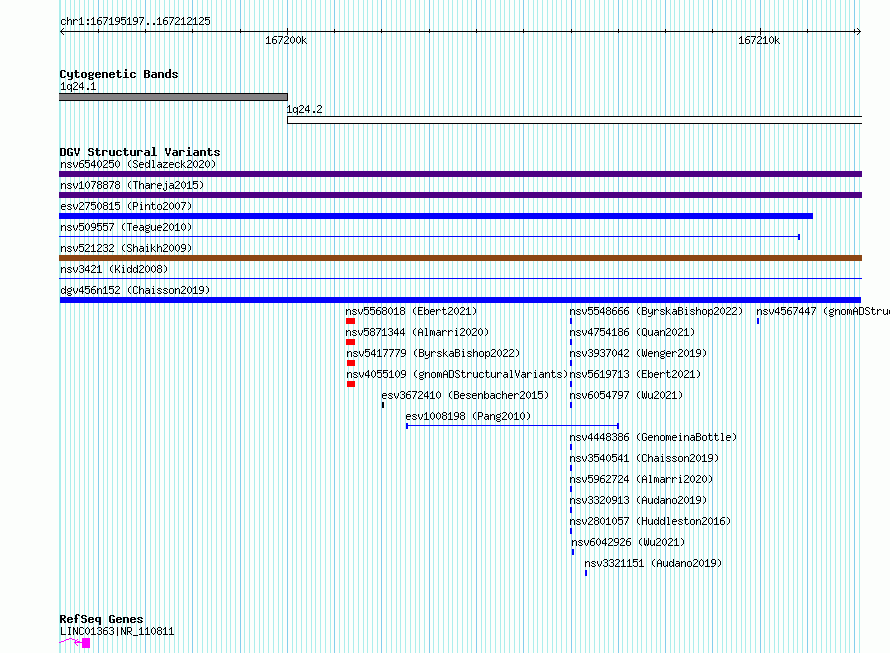The width and height of the screenshot is (890, 653).
Task: Click the 167200k ruler tick label
Action: [x=286, y=40]
